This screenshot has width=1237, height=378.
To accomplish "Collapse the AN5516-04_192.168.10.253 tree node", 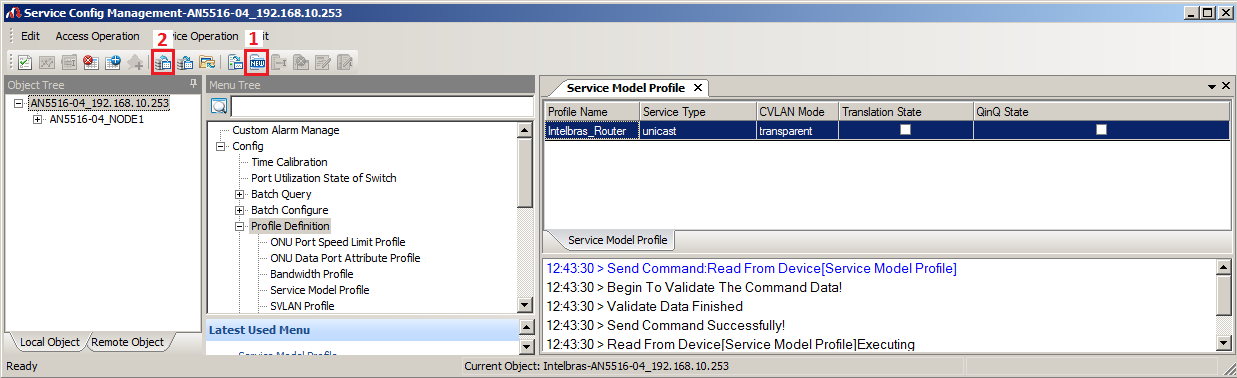I will (19, 103).
